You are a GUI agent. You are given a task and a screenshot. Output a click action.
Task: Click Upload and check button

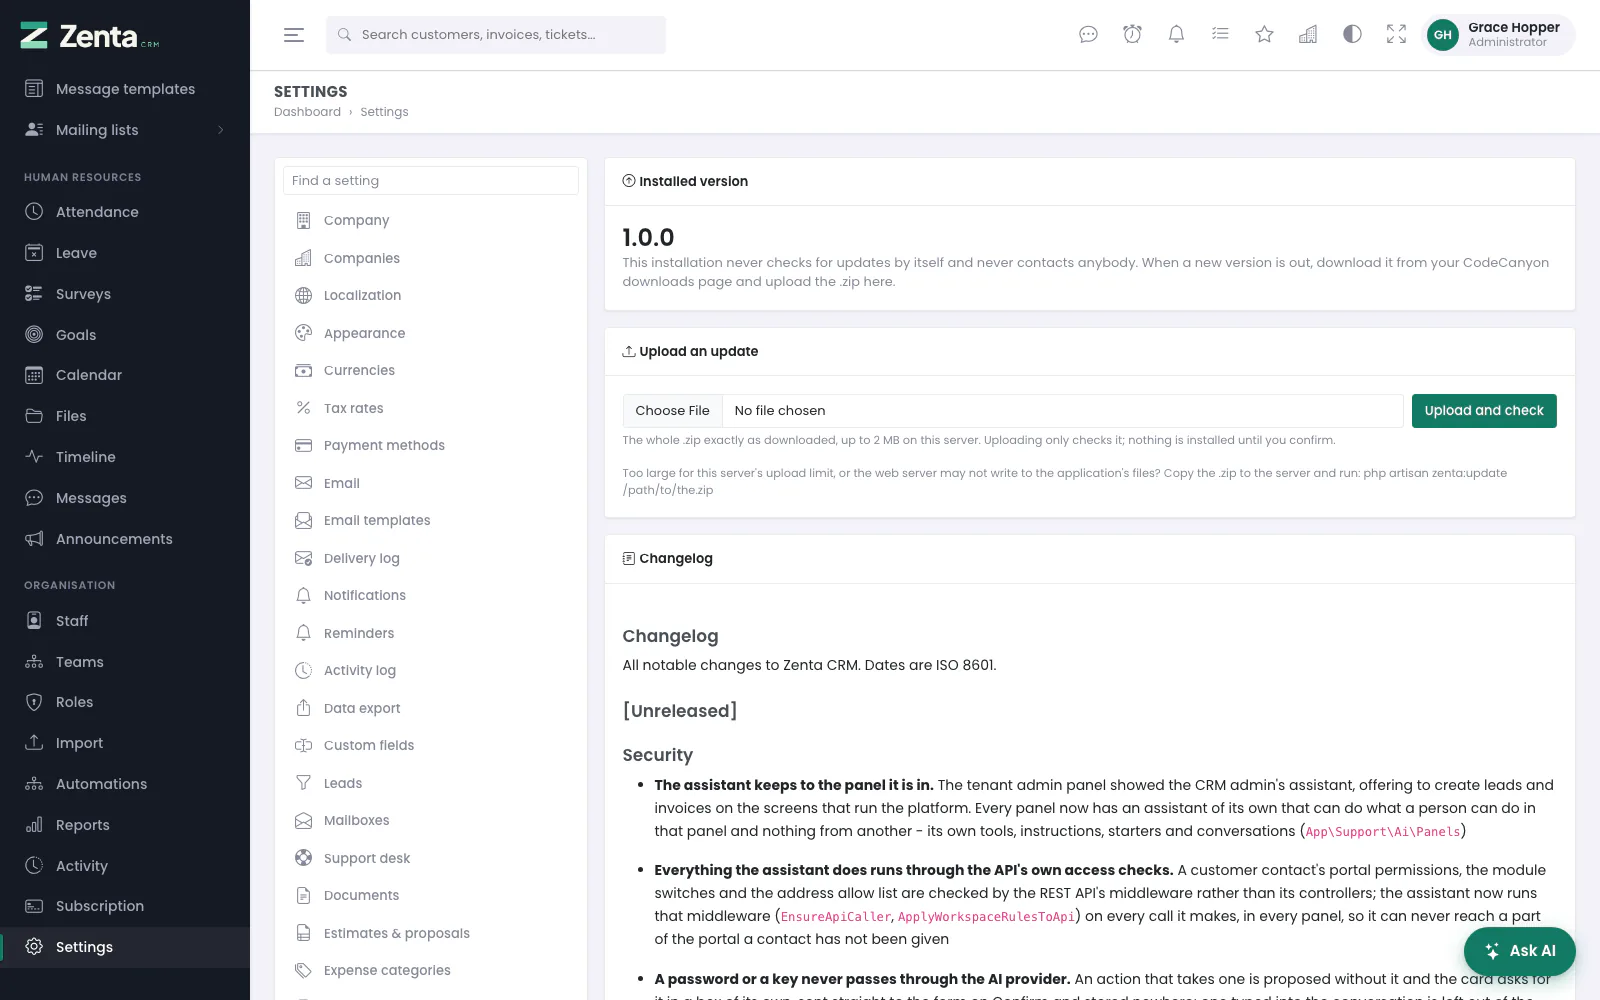1484,411
